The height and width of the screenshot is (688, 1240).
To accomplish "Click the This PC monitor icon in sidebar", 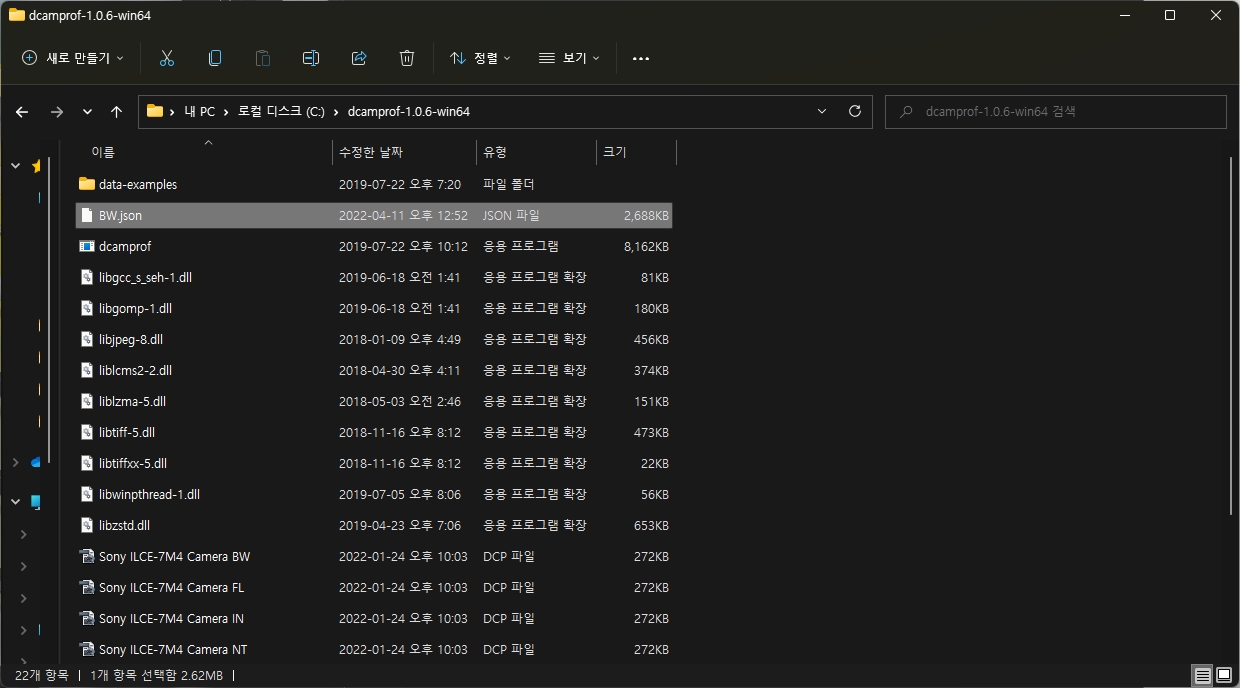I will pyautogui.click(x=37, y=502).
